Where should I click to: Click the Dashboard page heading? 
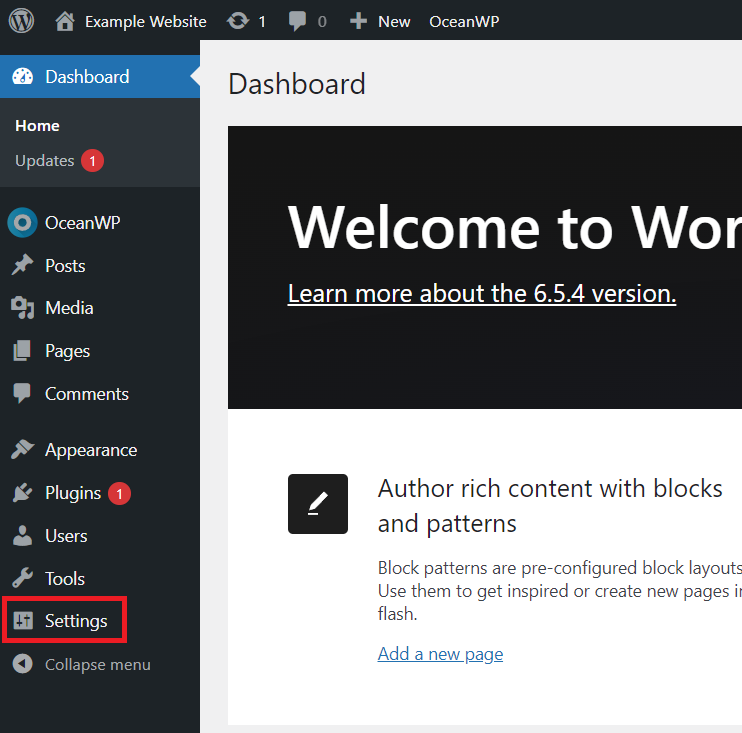point(297,84)
